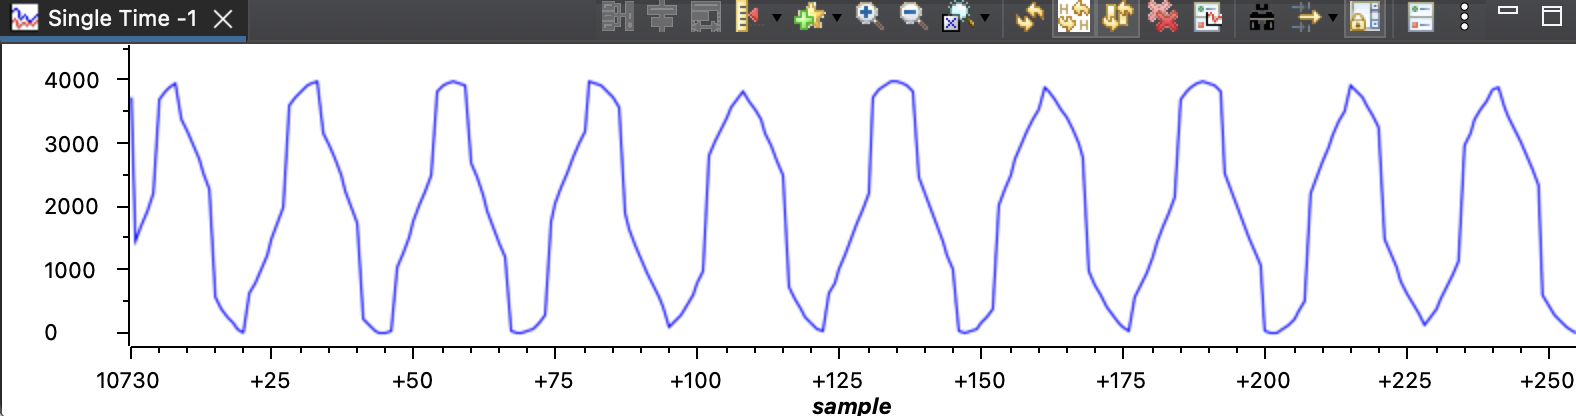
Task: Click the add graph star-plus icon
Action: pos(809,17)
